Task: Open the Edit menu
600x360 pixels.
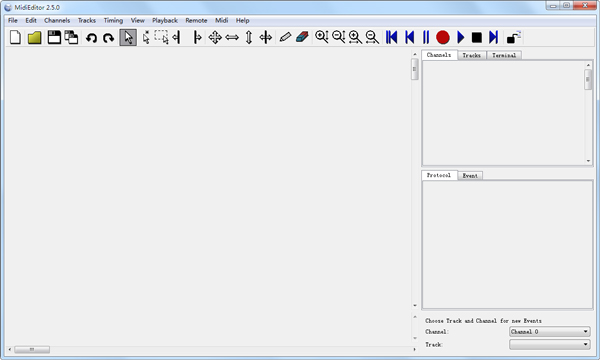Action: [31, 21]
